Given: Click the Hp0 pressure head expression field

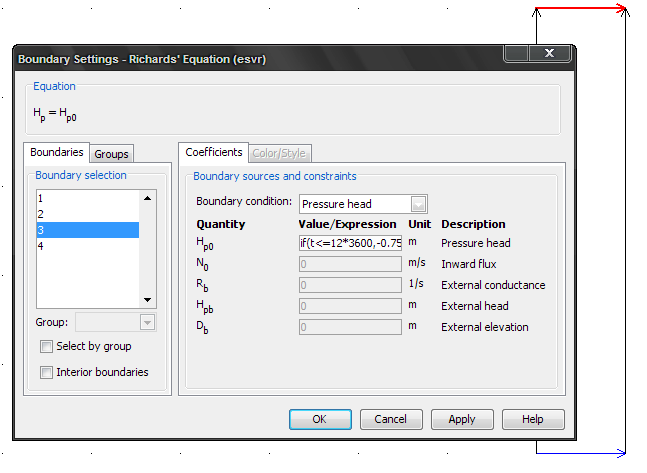Looking at the screenshot, I should pos(349,243).
